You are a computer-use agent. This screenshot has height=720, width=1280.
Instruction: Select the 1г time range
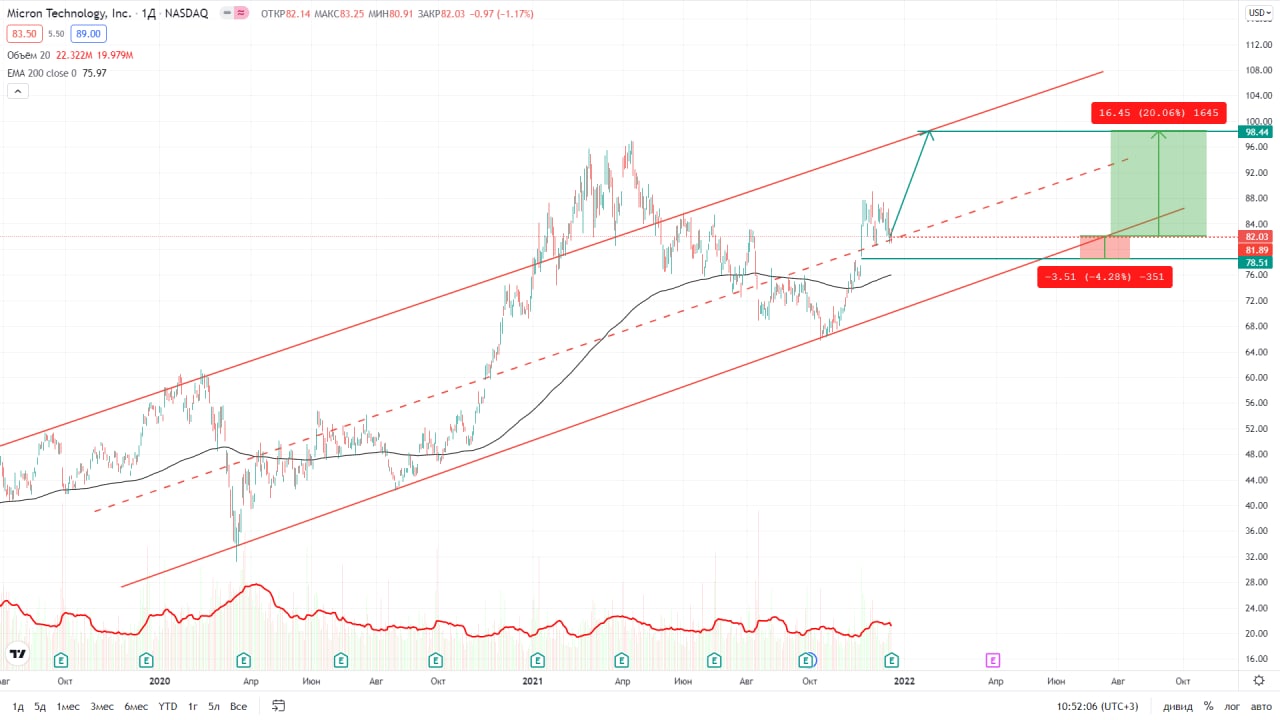192,706
